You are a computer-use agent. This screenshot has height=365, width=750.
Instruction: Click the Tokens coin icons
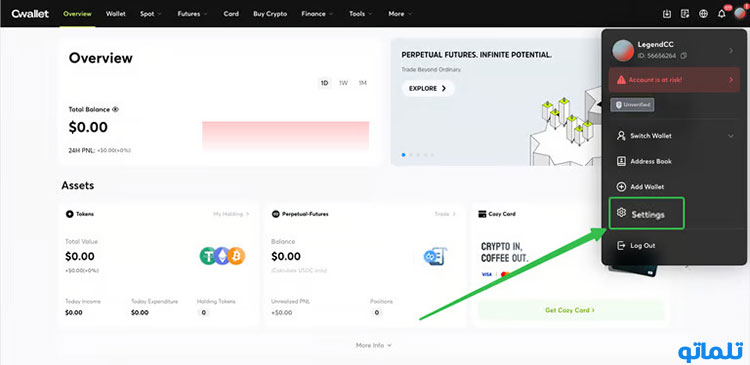click(222, 256)
